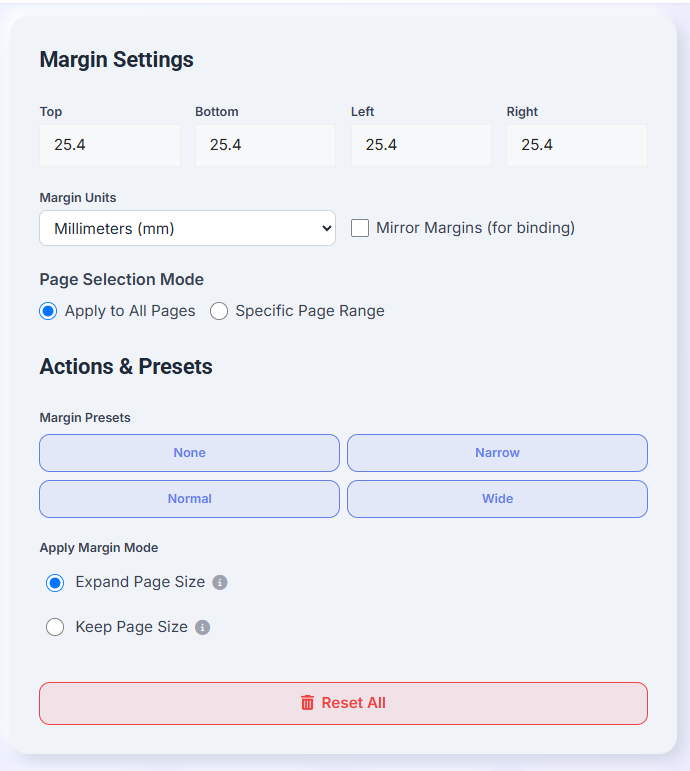Apply the Normal margin preset
The height and width of the screenshot is (771, 690).
pos(189,499)
